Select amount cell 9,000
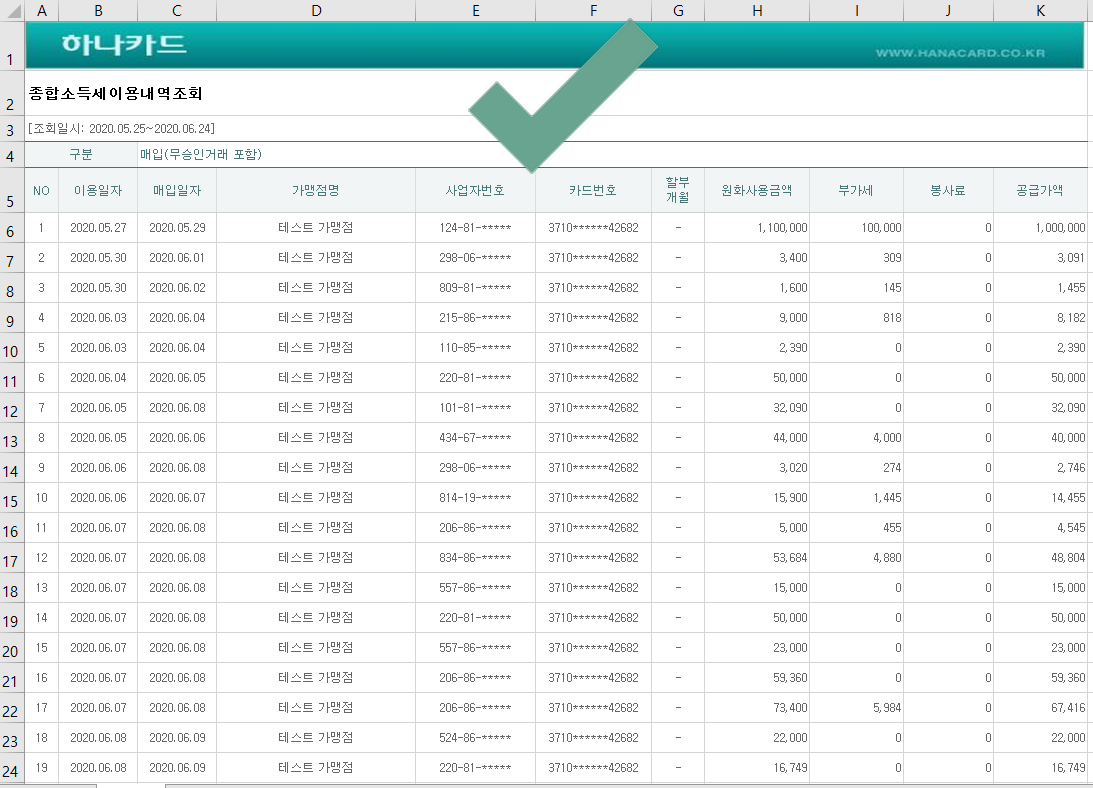Screen dimensions: 1093x788 tap(756, 318)
